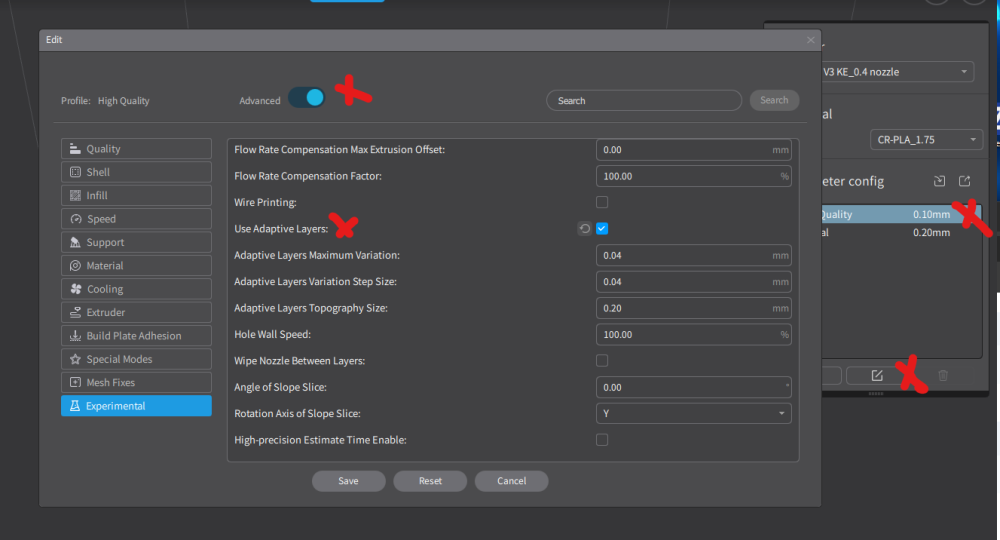Click the edit profile pencil icon
1000x540 pixels.
pos(877,376)
